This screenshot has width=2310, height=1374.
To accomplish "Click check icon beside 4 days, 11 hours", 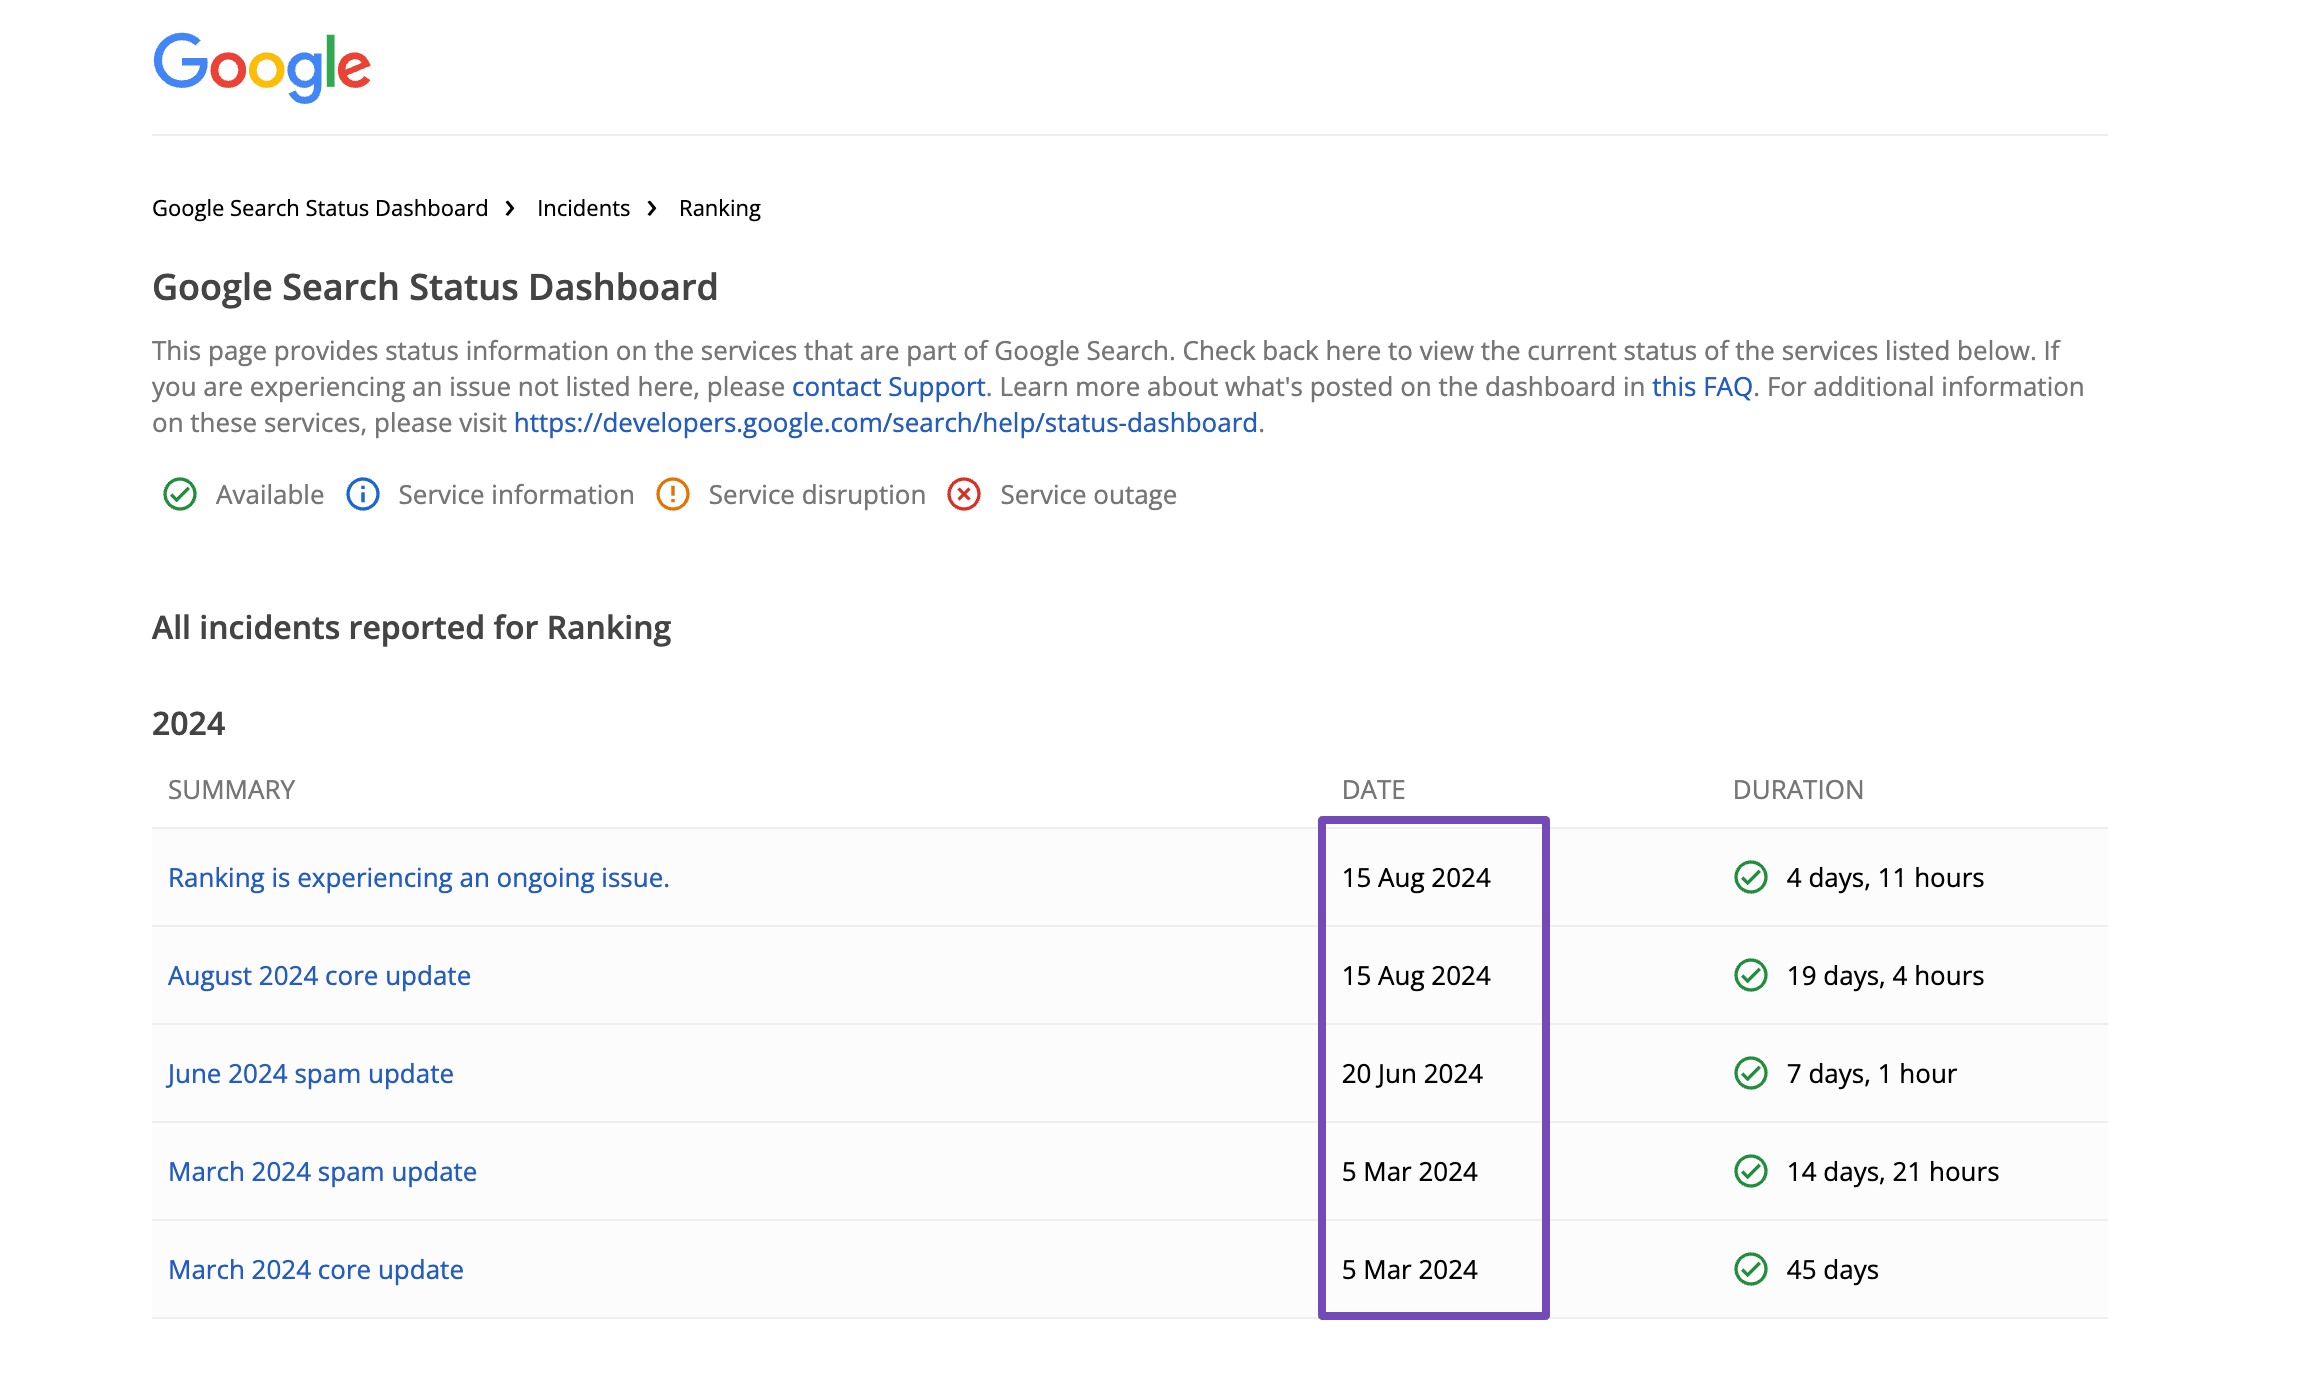I will pos(1751,877).
